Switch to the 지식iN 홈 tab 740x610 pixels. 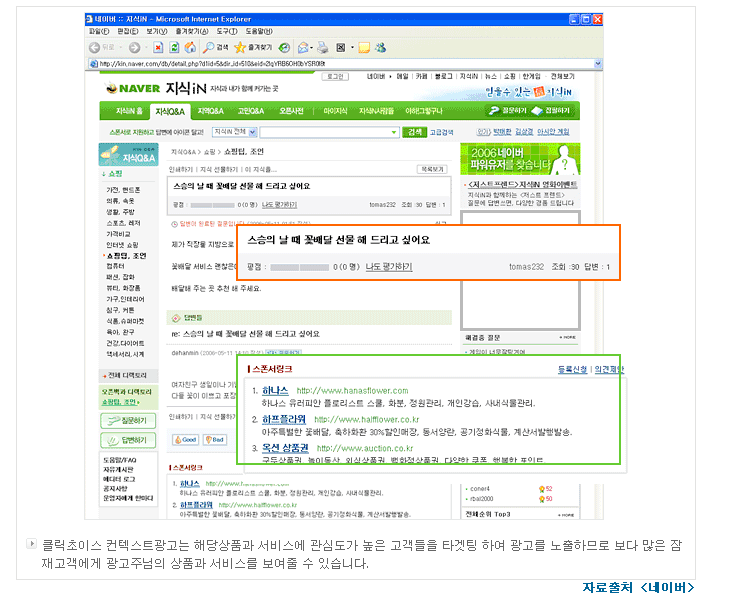(x=129, y=111)
